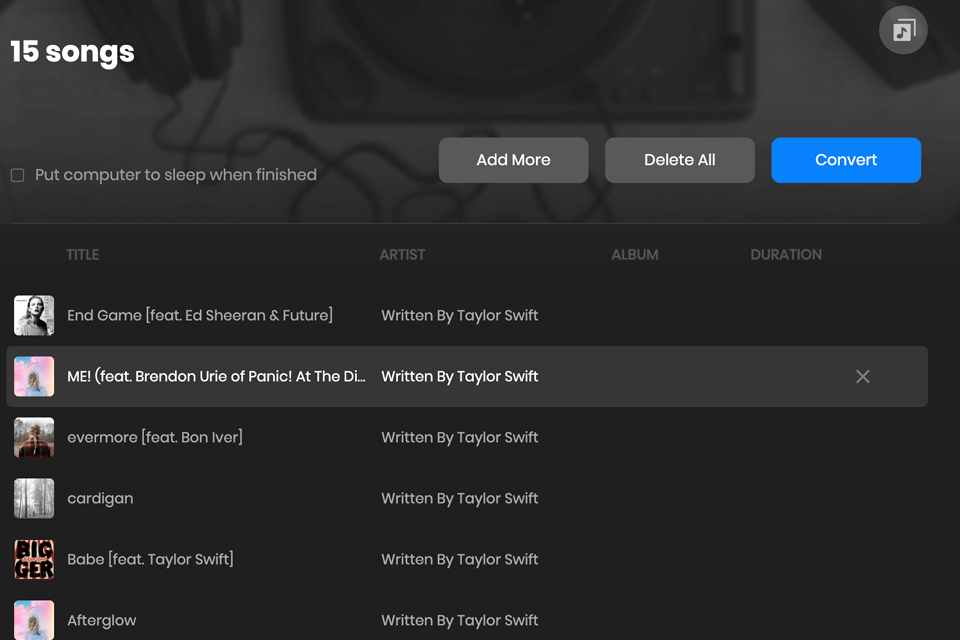Start conversion with the Convert button
This screenshot has height=640, width=960.
(846, 160)
